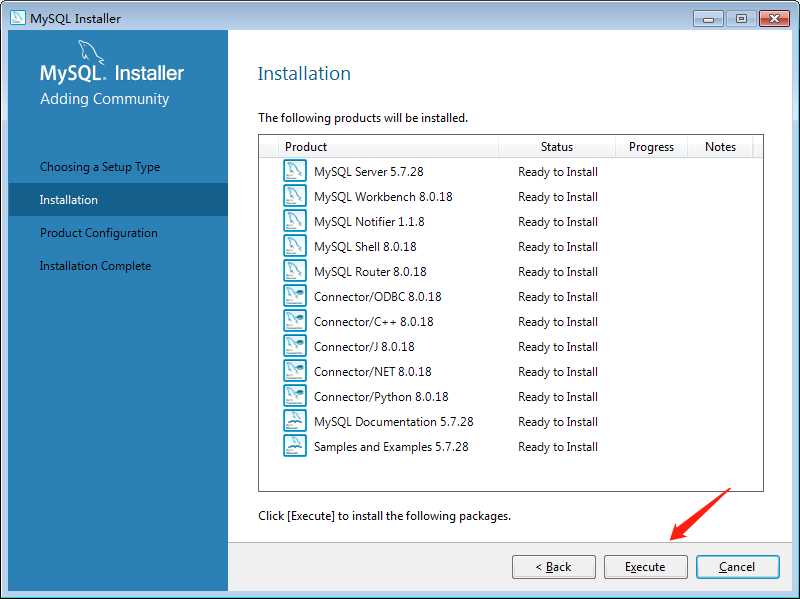
Task: Maximize the MySQL Installer window
Action: click(741, 19)
